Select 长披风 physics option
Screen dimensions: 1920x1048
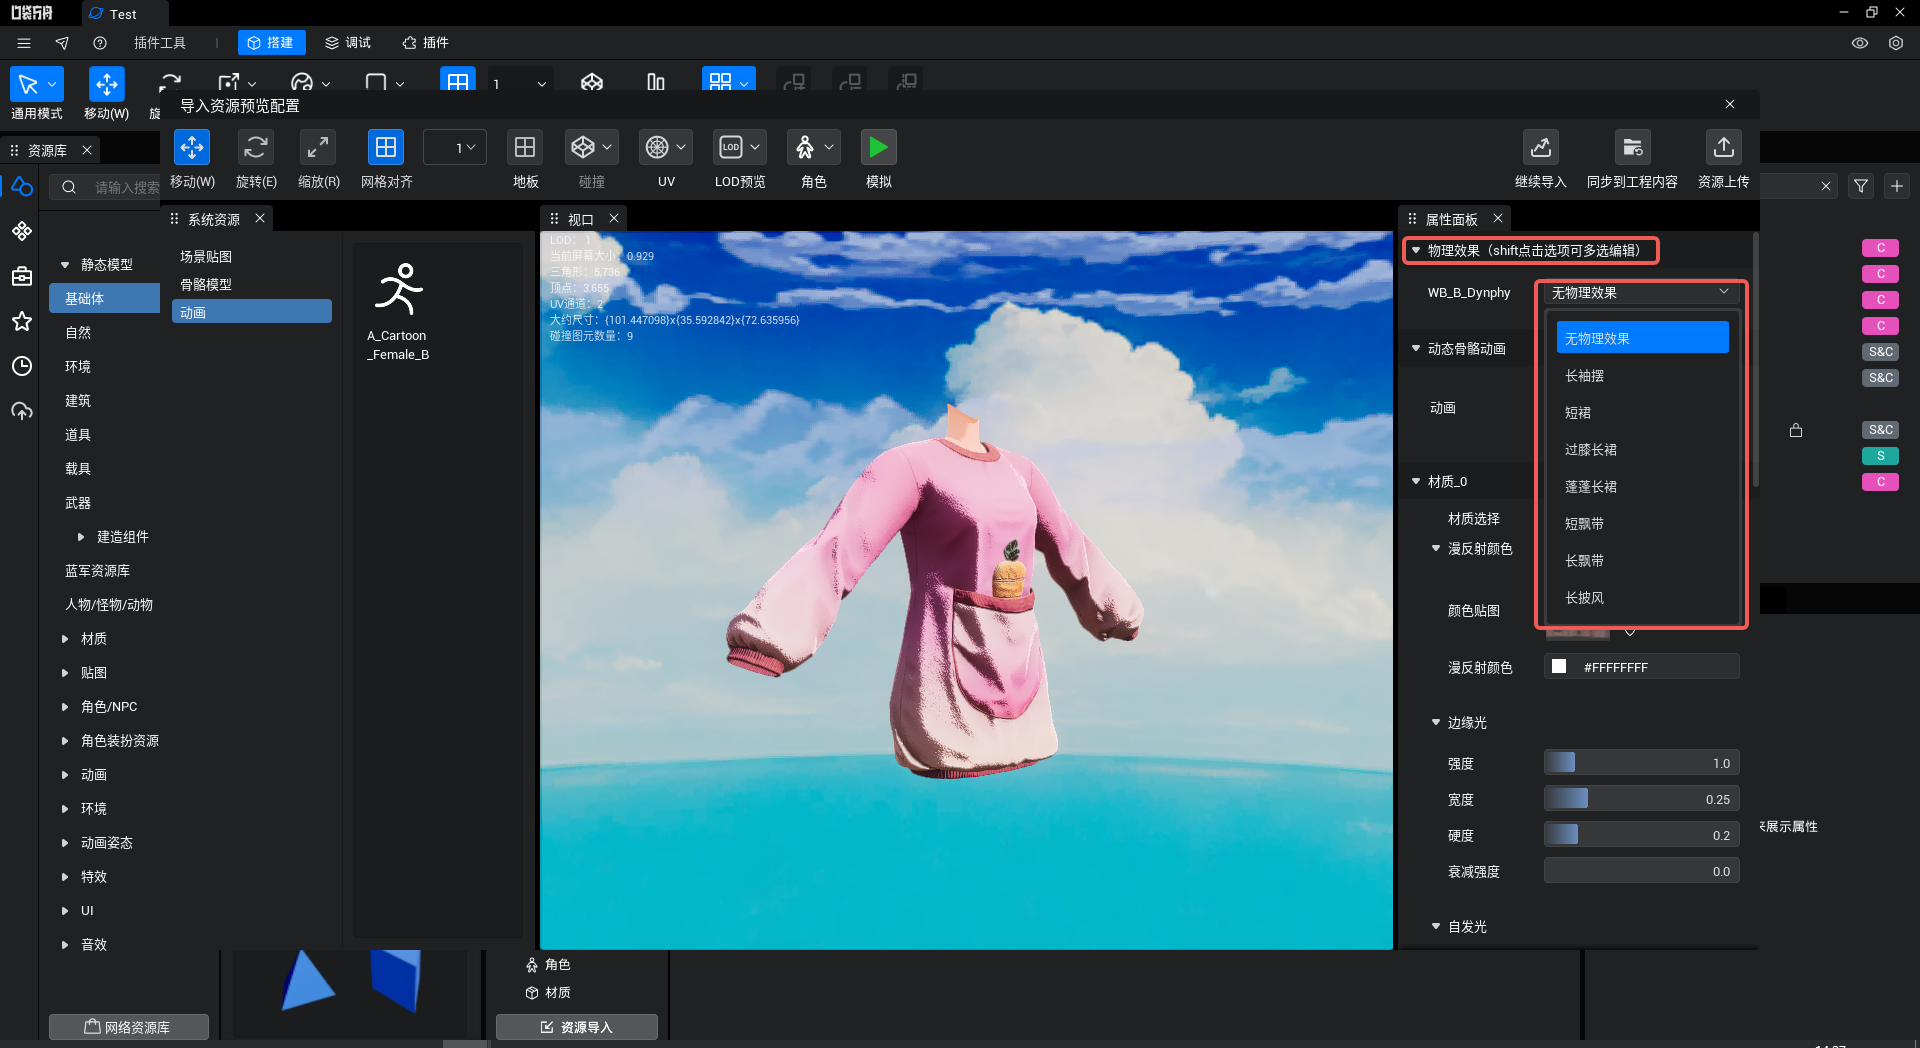(x=1642, y=597)
